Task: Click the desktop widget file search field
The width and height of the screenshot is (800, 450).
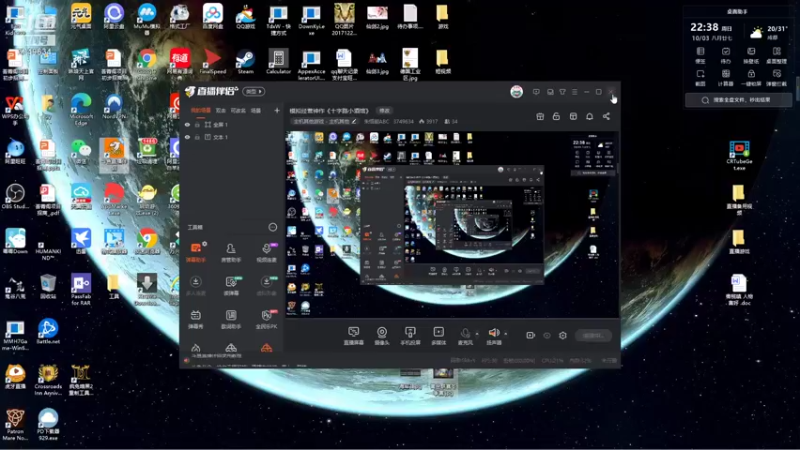Action: pyautogui.click(x=738, y=100)
